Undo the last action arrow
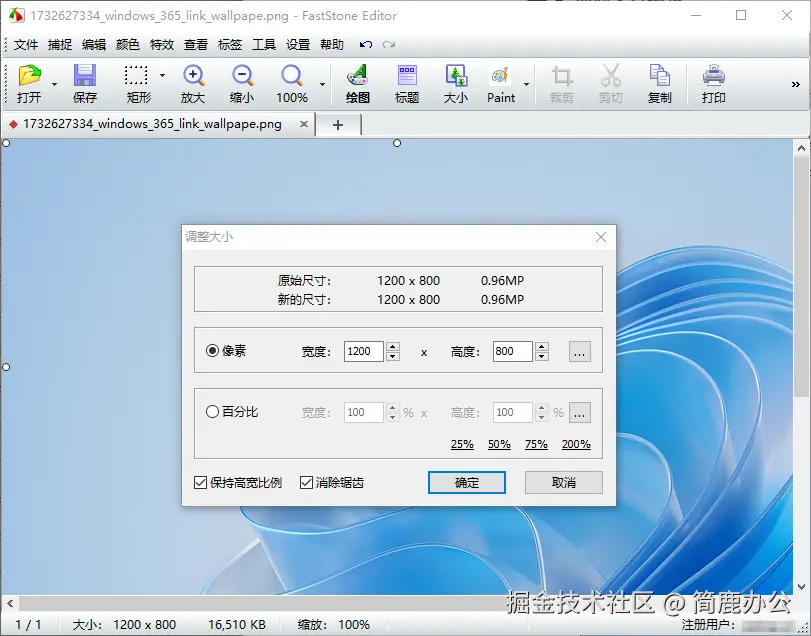Screen dimensions: 811x636 [x=366, y=45]
